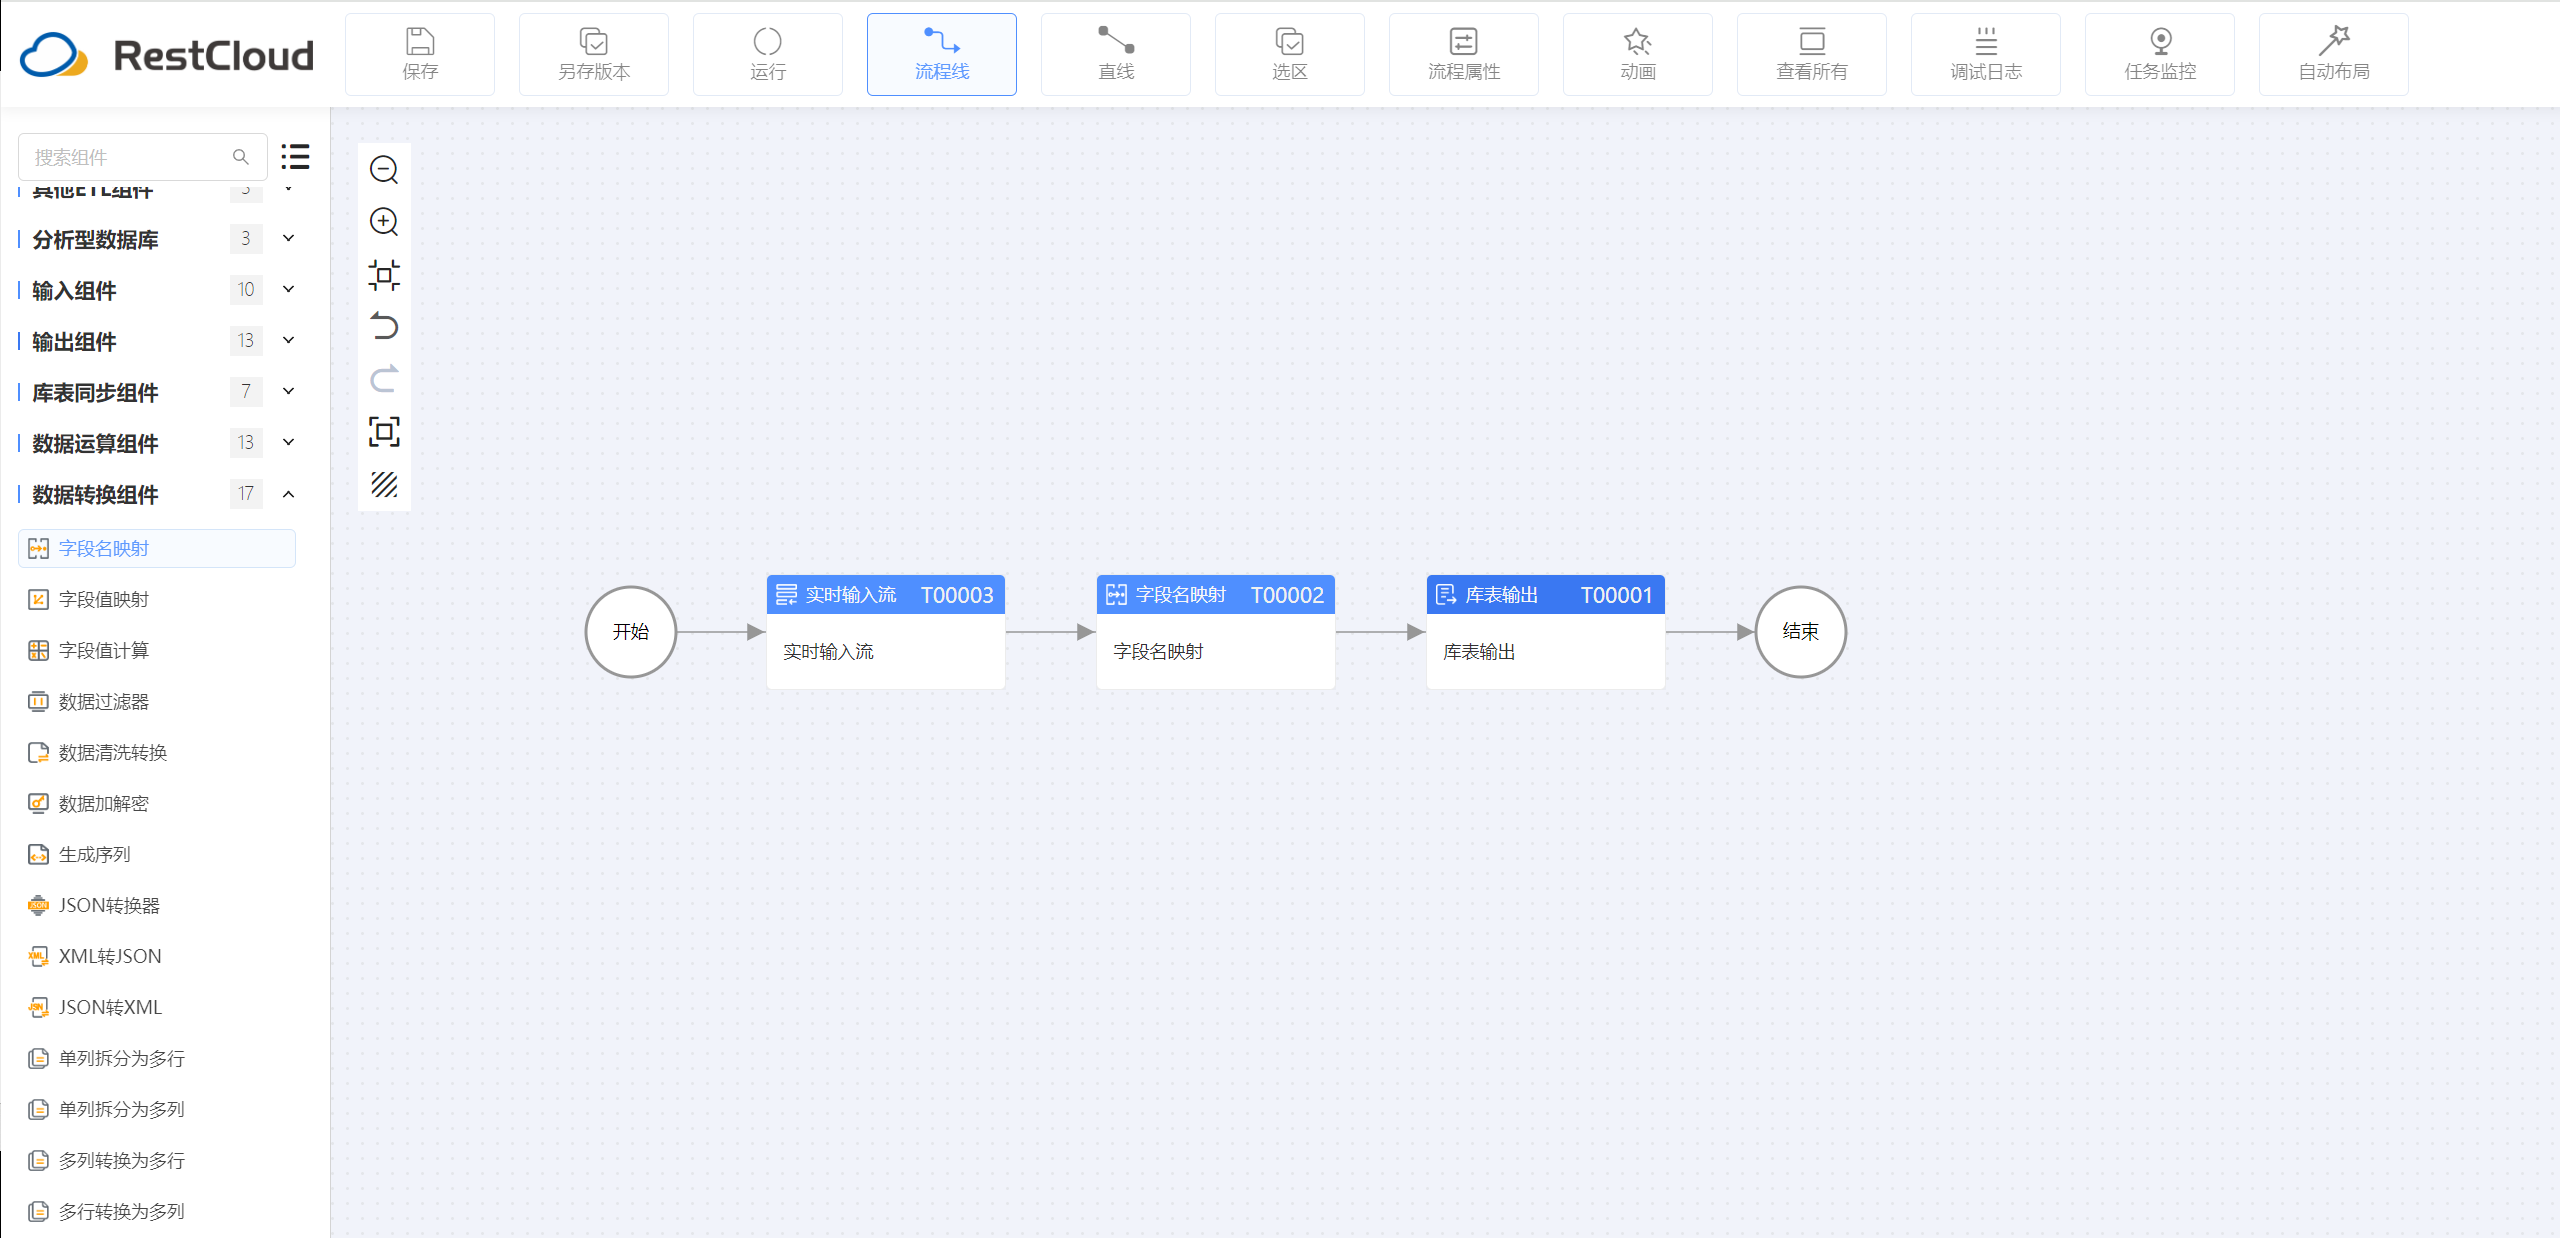Select JSON转换器 component in sidebar
This screenshot has width=2560, height=1238.
click(109, 905)
